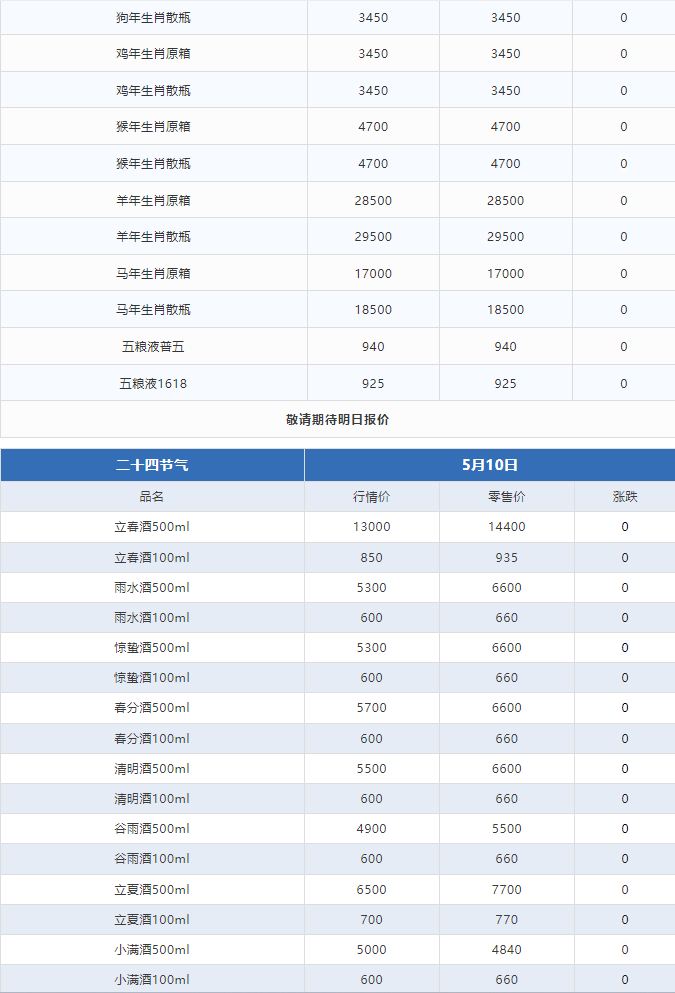
Task: Select the 850 market price cell
Action: (x=372, y=558)
